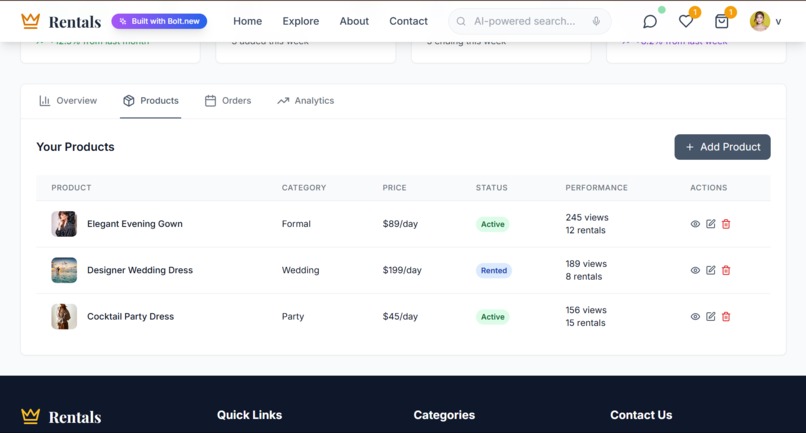Click the Rentals crown logo in footer
Screen dimensions: 806x433
[30, 416]
